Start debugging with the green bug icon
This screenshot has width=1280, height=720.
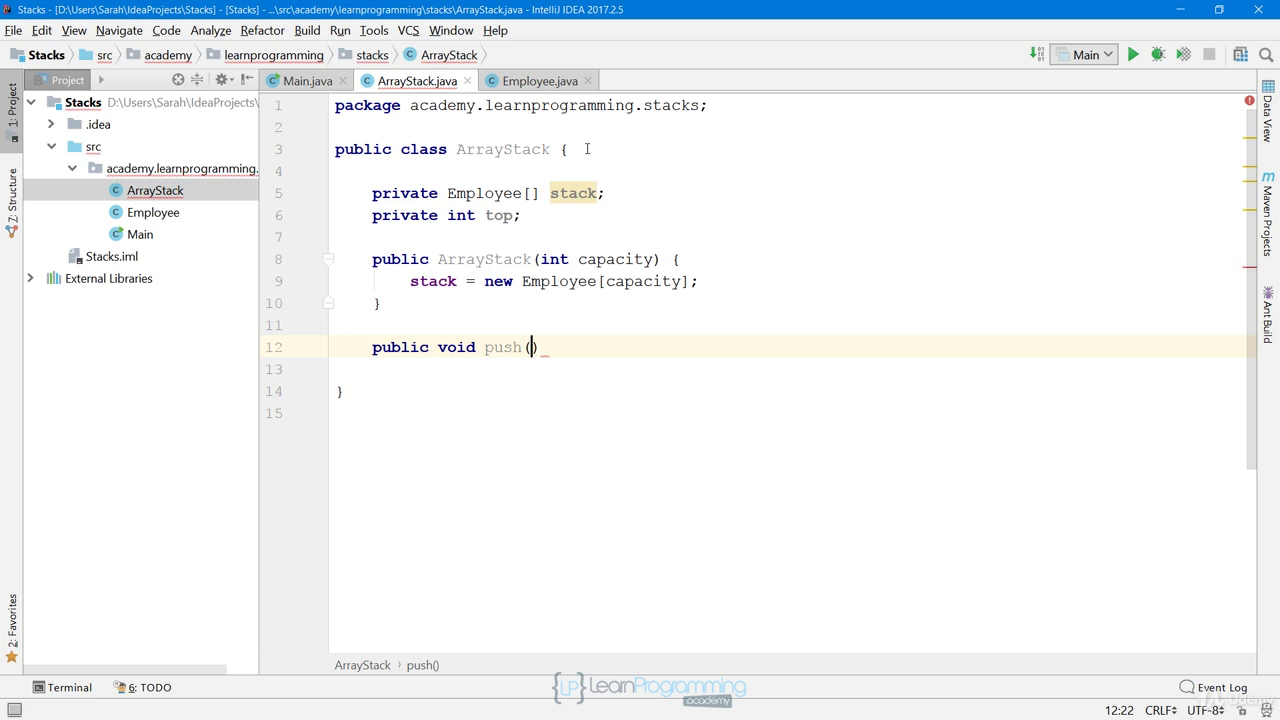point(1158,55)
